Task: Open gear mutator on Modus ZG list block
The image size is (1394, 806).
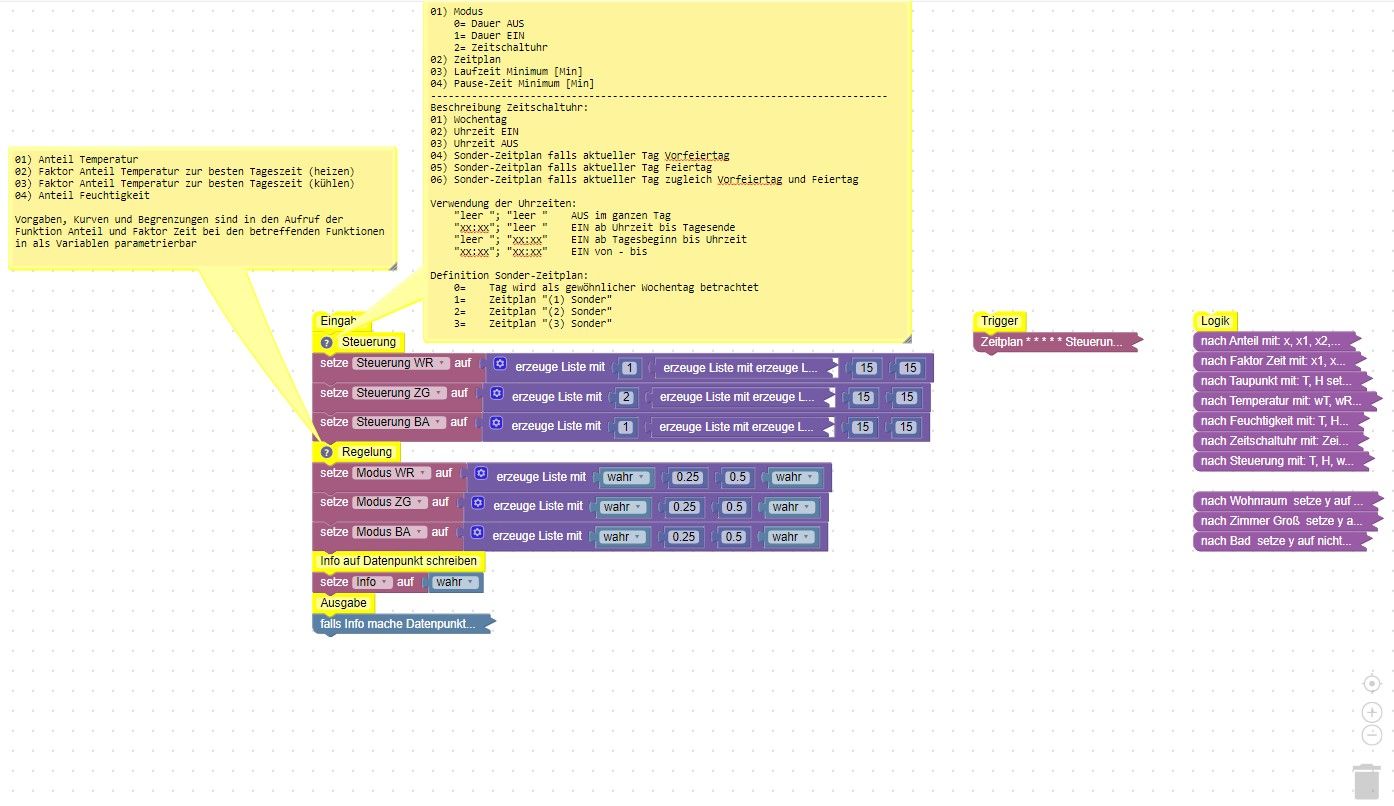Action: click(x=477, y=505)
